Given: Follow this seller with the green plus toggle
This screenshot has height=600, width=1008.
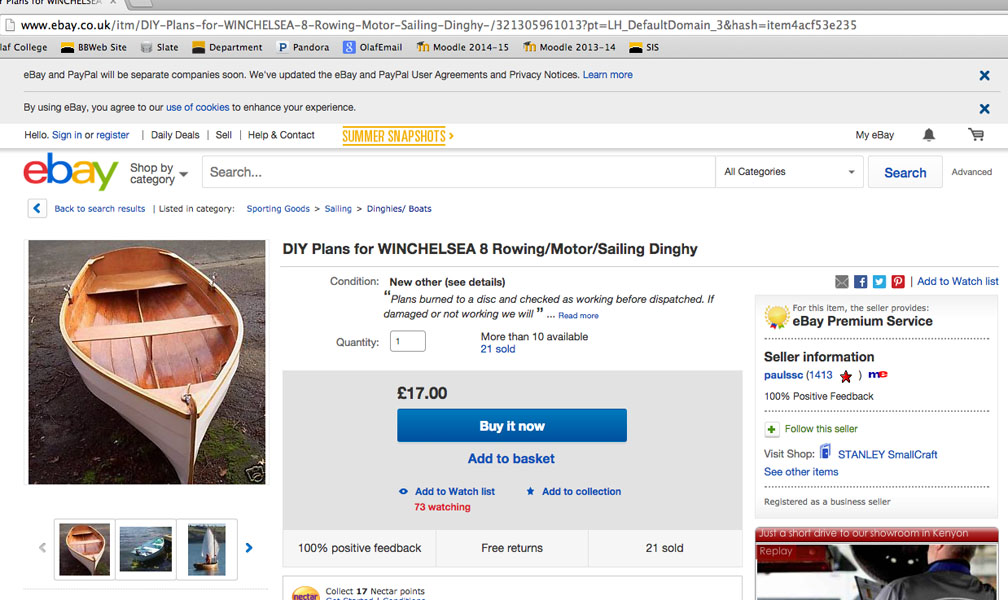Looking at the screenshot, I should pyautogui.click(x=771, y=428).
